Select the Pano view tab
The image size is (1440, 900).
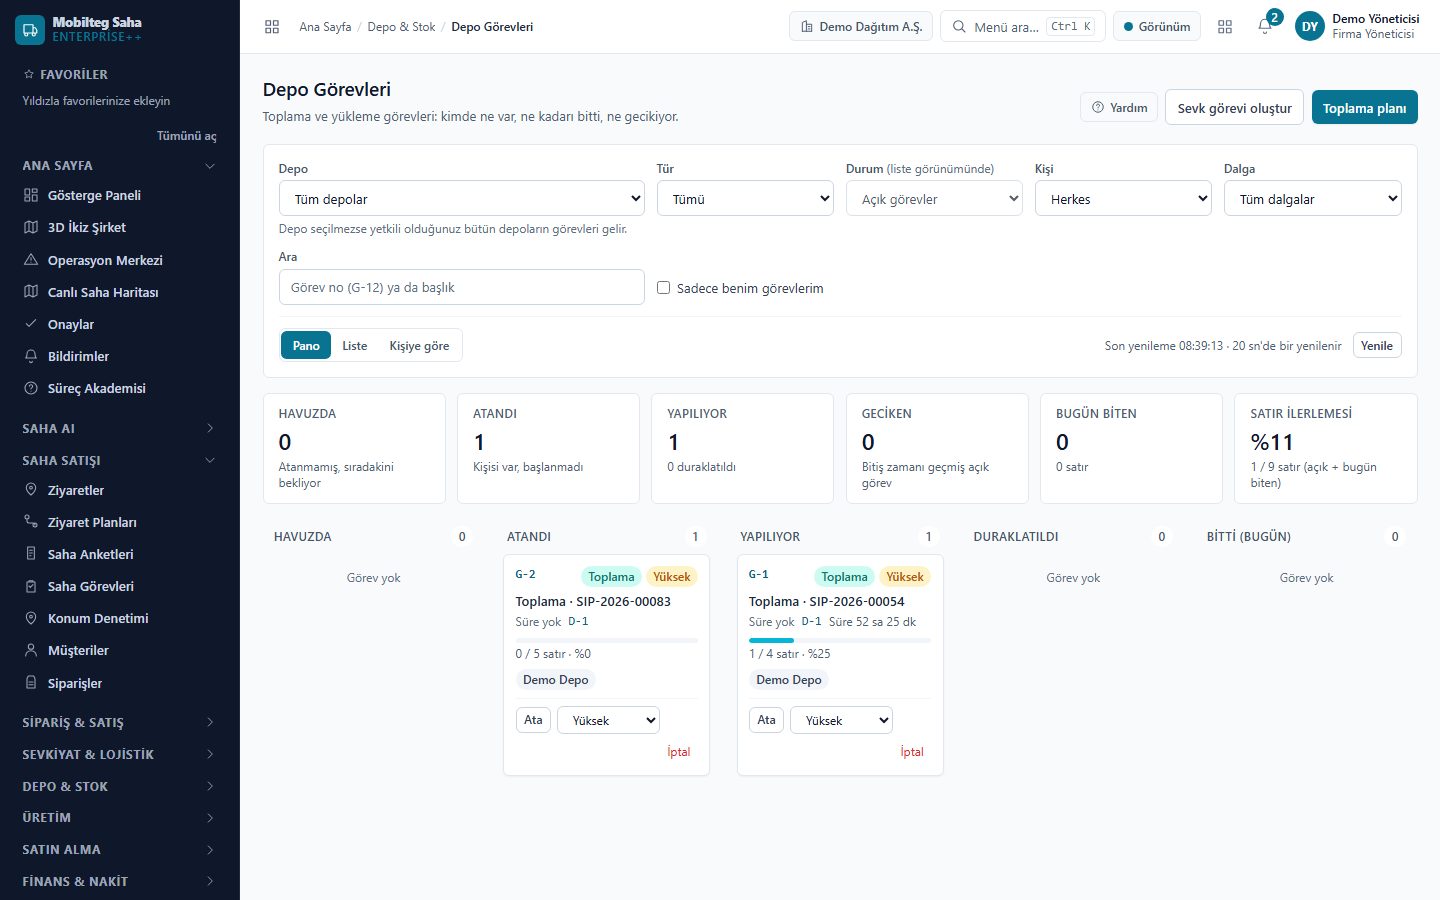pos(306,345)
